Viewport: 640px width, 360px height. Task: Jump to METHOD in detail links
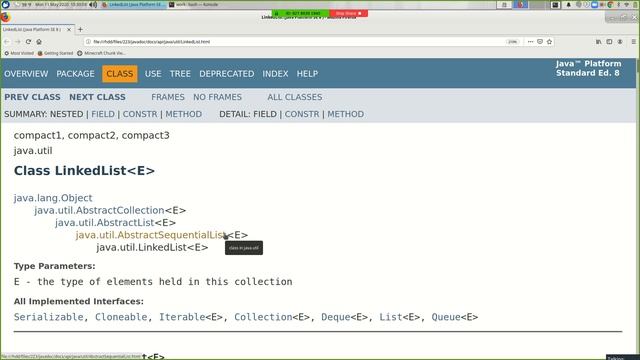pos(346,114)
